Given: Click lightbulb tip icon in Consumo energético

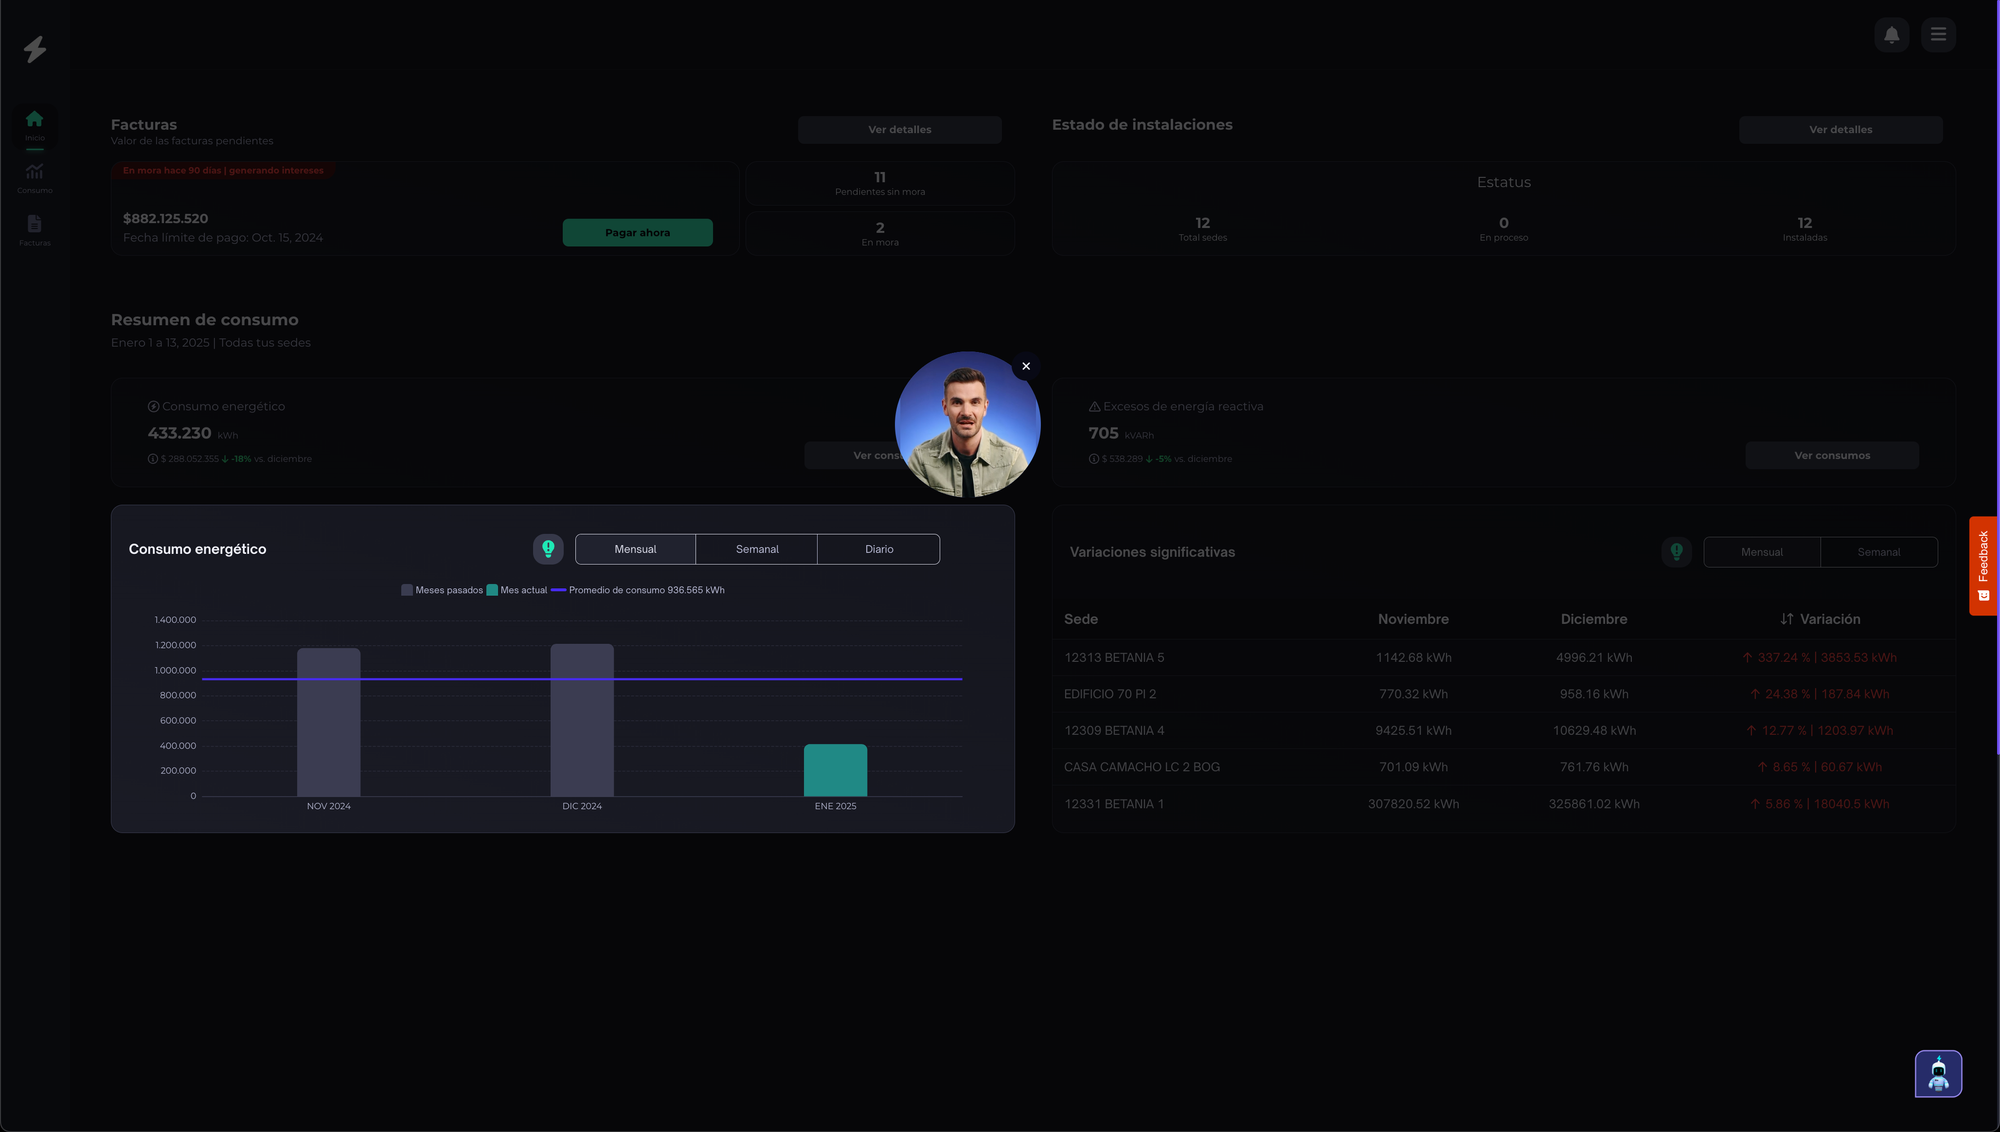Looking at the screenshot, I should coord(548,549).
